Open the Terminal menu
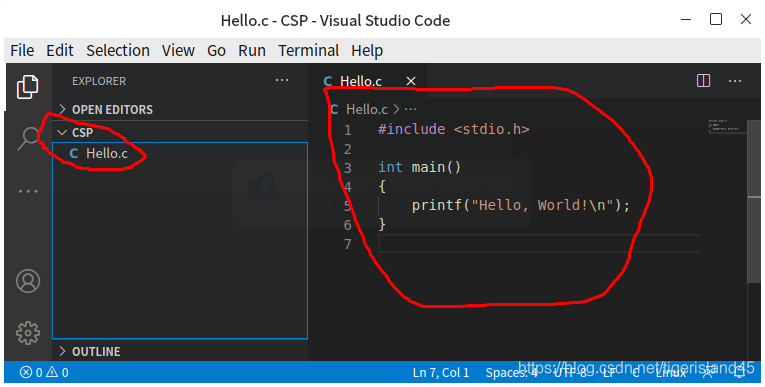Screen dimensions: 765x387 point(308,50)
